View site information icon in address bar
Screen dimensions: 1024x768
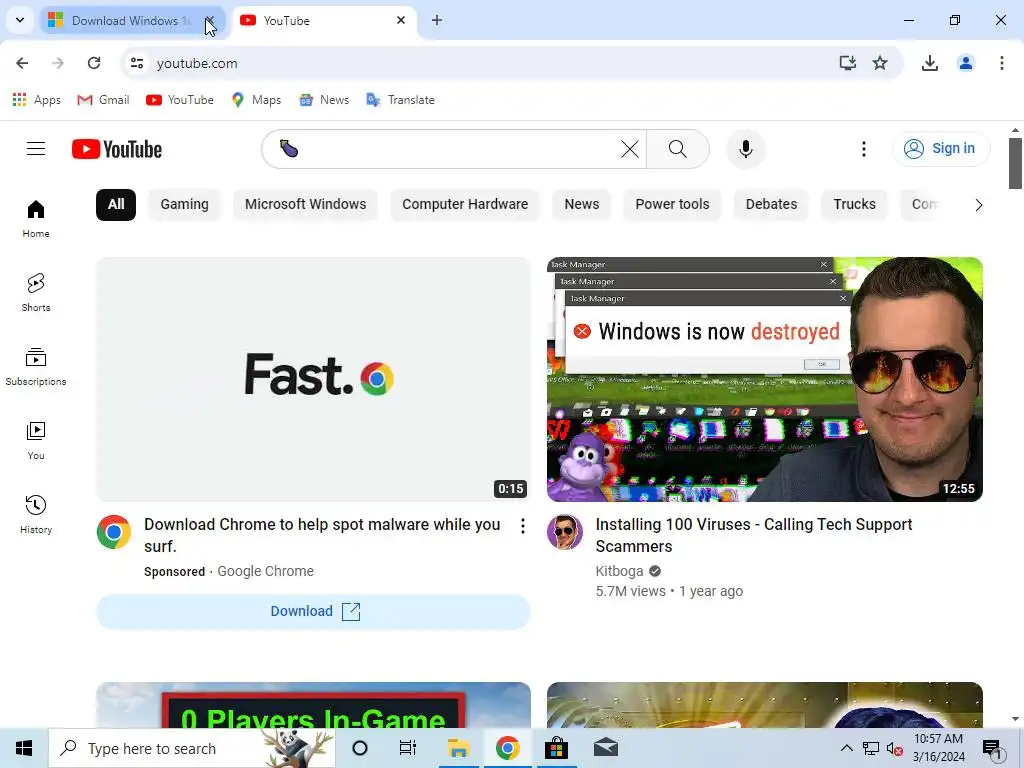click(x=137, y=63)
